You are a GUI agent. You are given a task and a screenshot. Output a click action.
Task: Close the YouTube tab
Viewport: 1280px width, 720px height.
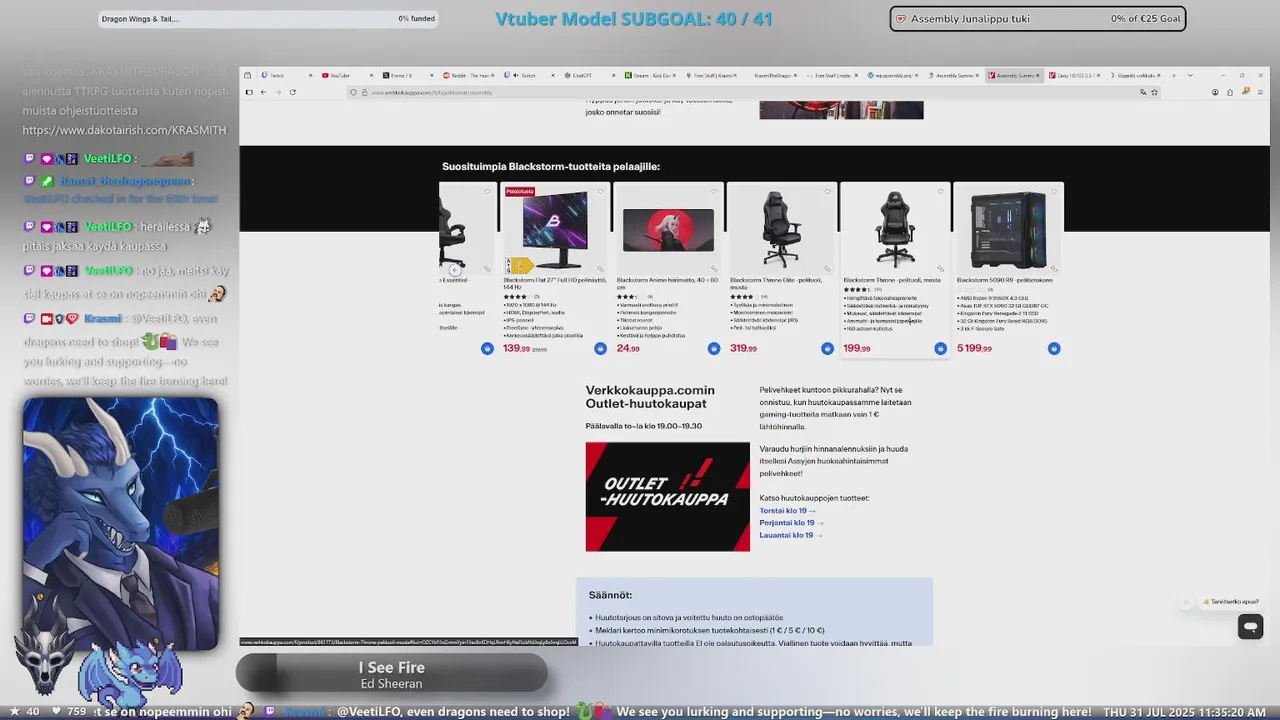372,75
